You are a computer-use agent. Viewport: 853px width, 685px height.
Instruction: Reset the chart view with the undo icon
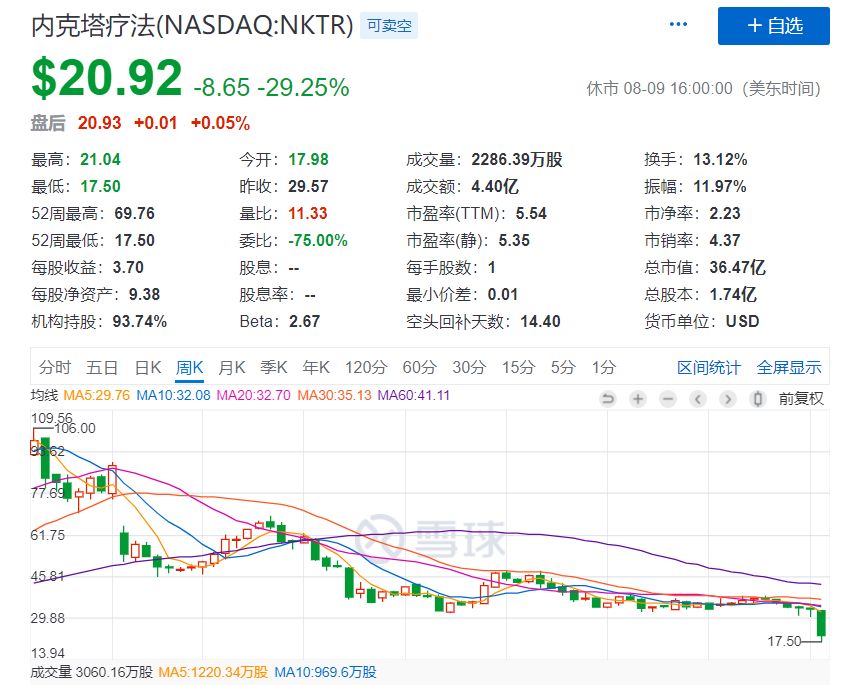(x=608, y=399)
